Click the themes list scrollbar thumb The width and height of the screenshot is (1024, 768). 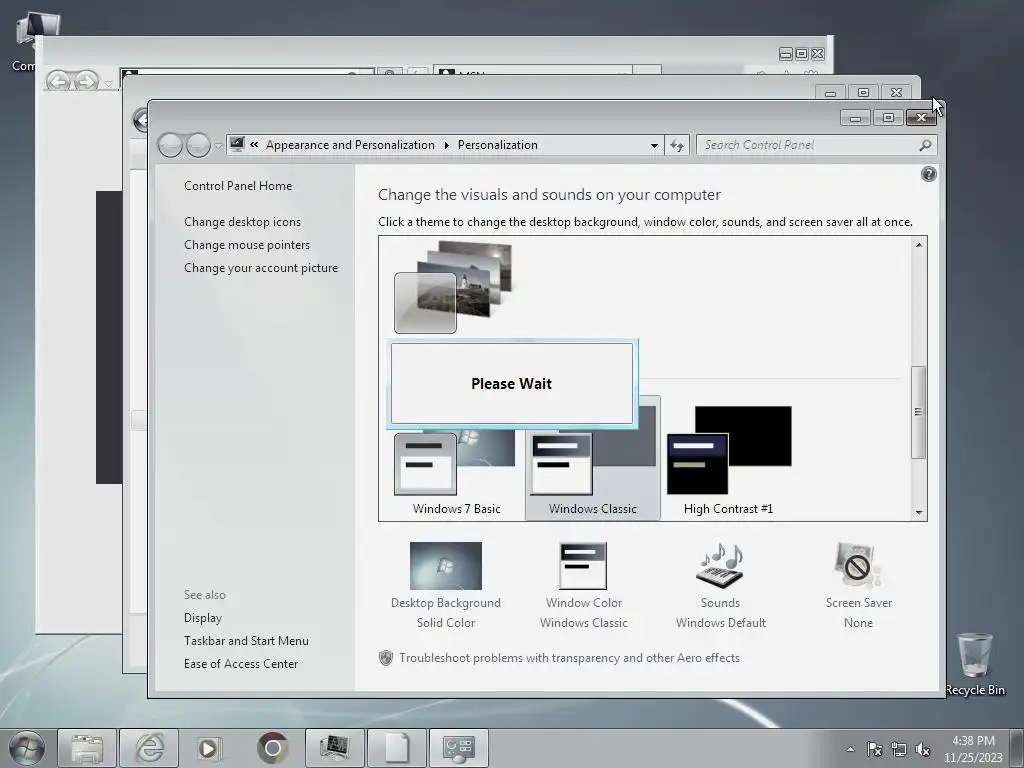click(918, 412)
